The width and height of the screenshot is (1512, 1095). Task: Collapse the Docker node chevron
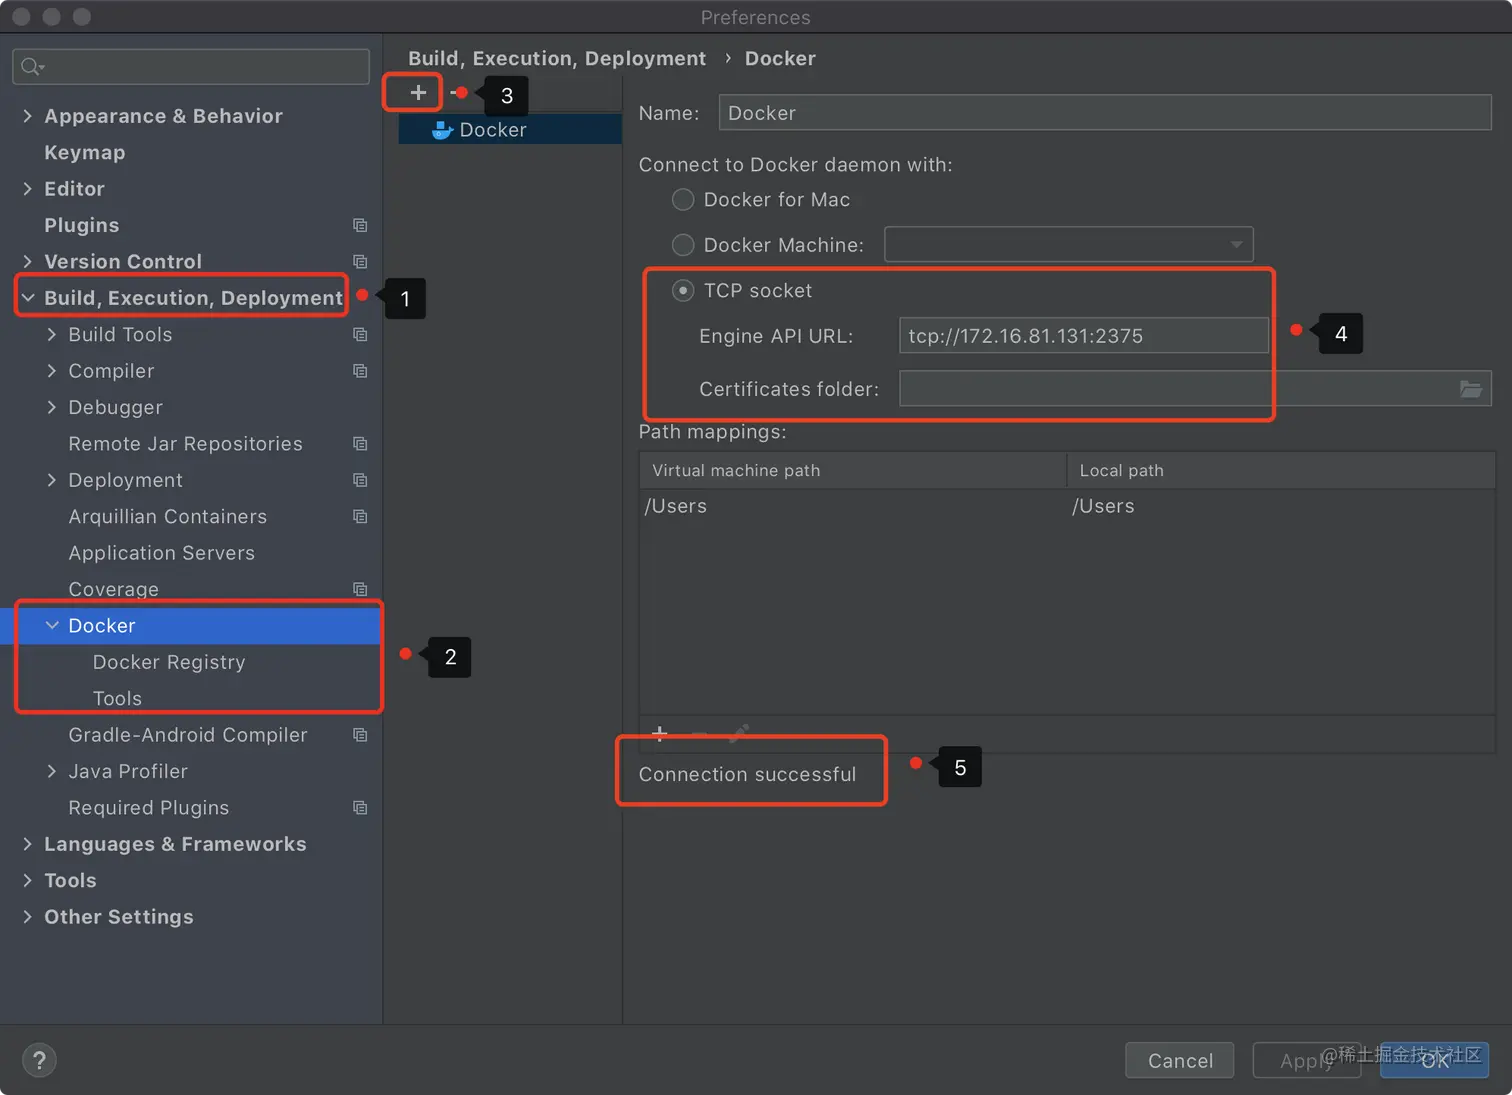click(x=52, y=626)
